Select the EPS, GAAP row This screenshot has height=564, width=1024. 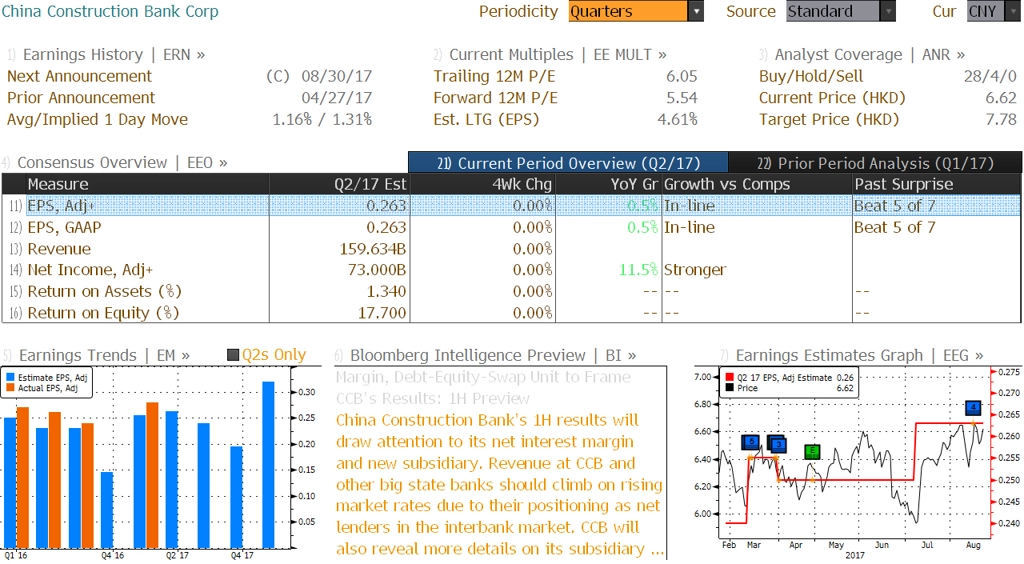(x=511, y=227)
